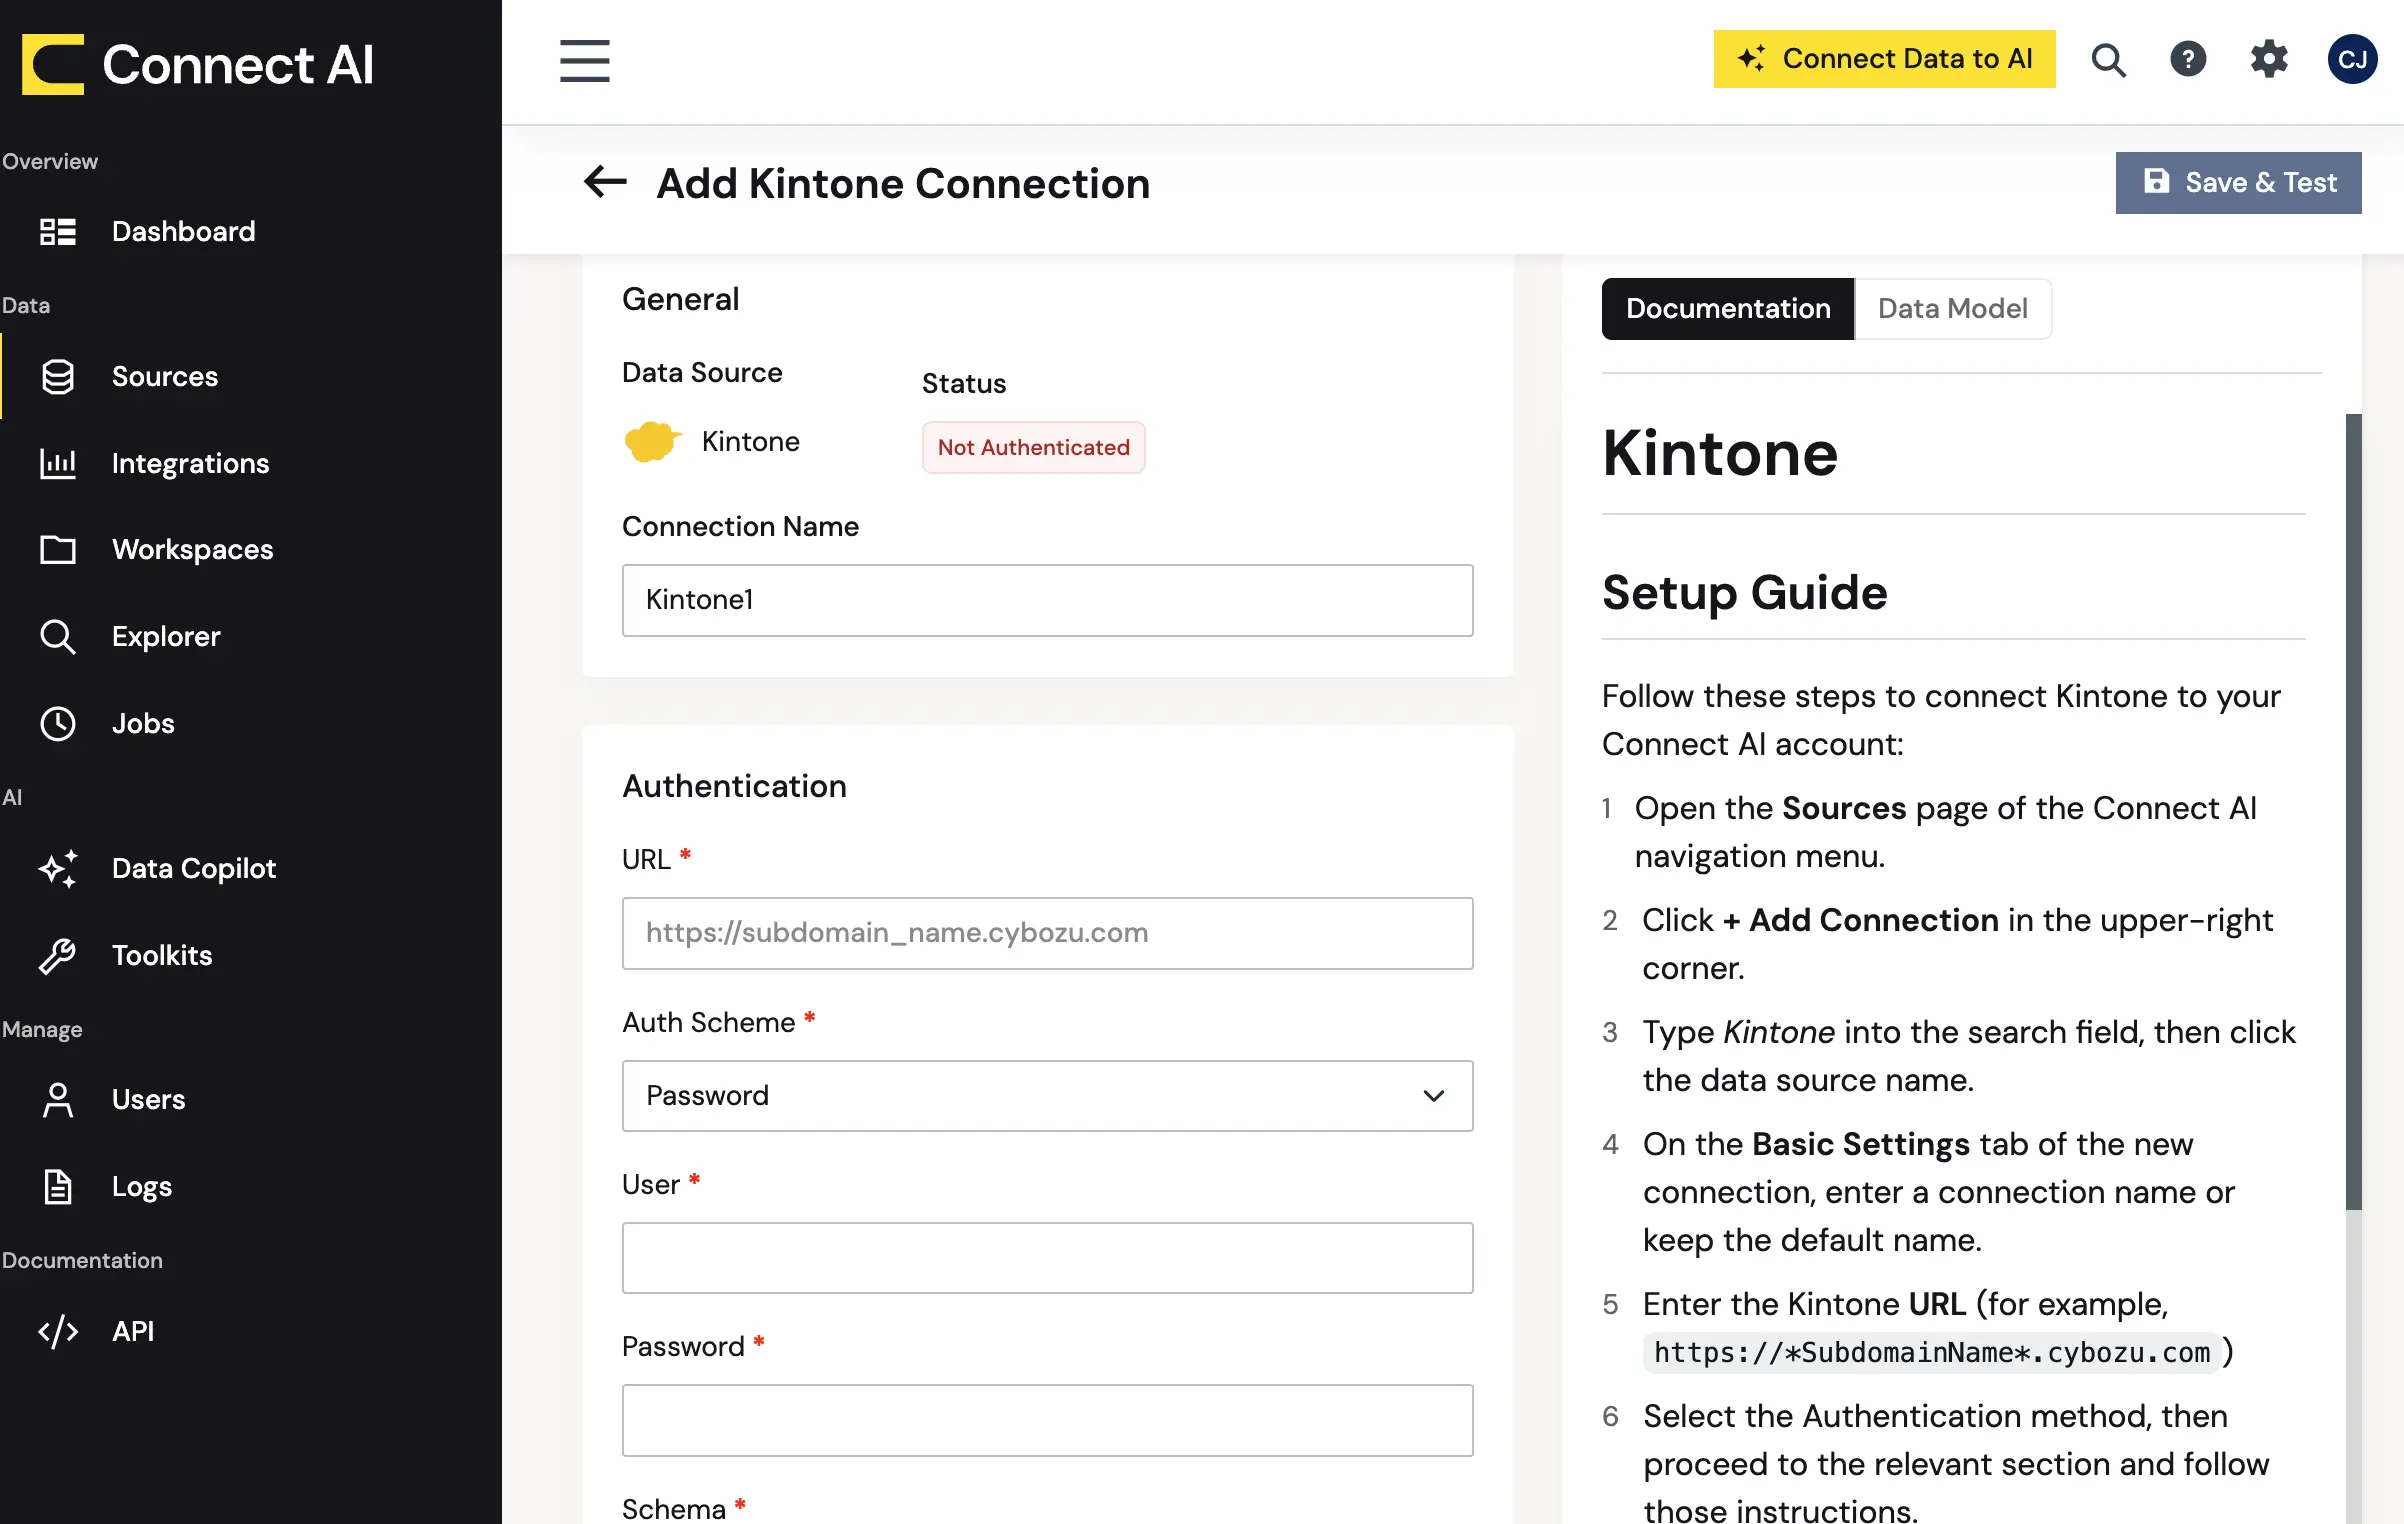Click the API code brackets icon
2404x1524 pixels.
pos(58,1331)
